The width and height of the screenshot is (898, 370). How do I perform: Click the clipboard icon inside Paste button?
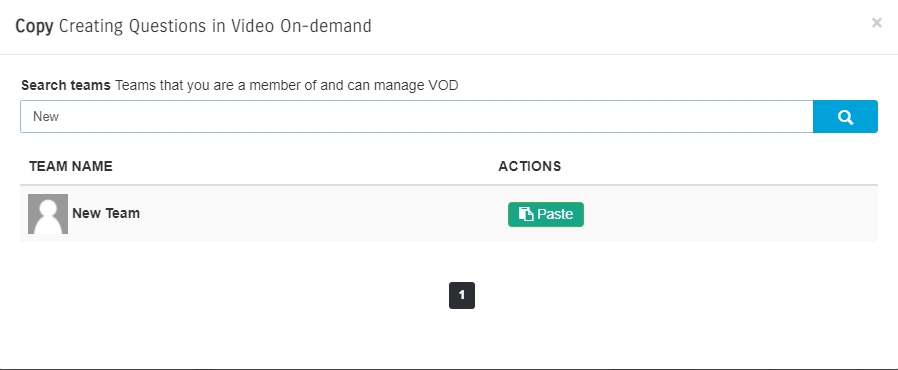click(x=526, y=214)
